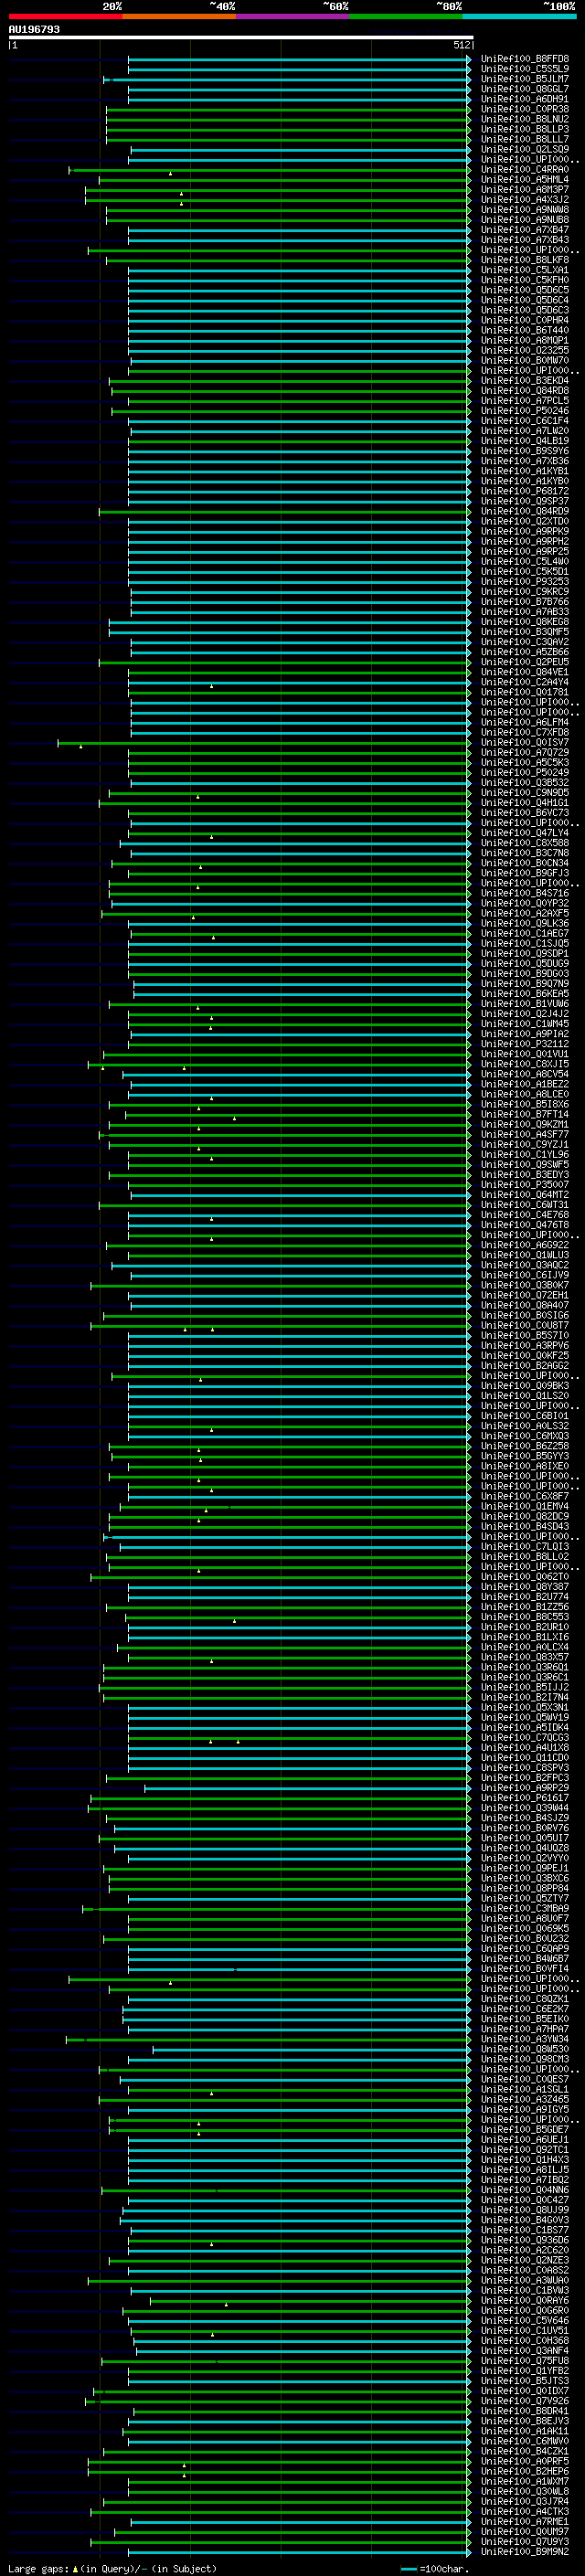This screenshot has width=585, height=2576.
Task: Select the UniRef100_P93253 label
Action: point(524,582)
